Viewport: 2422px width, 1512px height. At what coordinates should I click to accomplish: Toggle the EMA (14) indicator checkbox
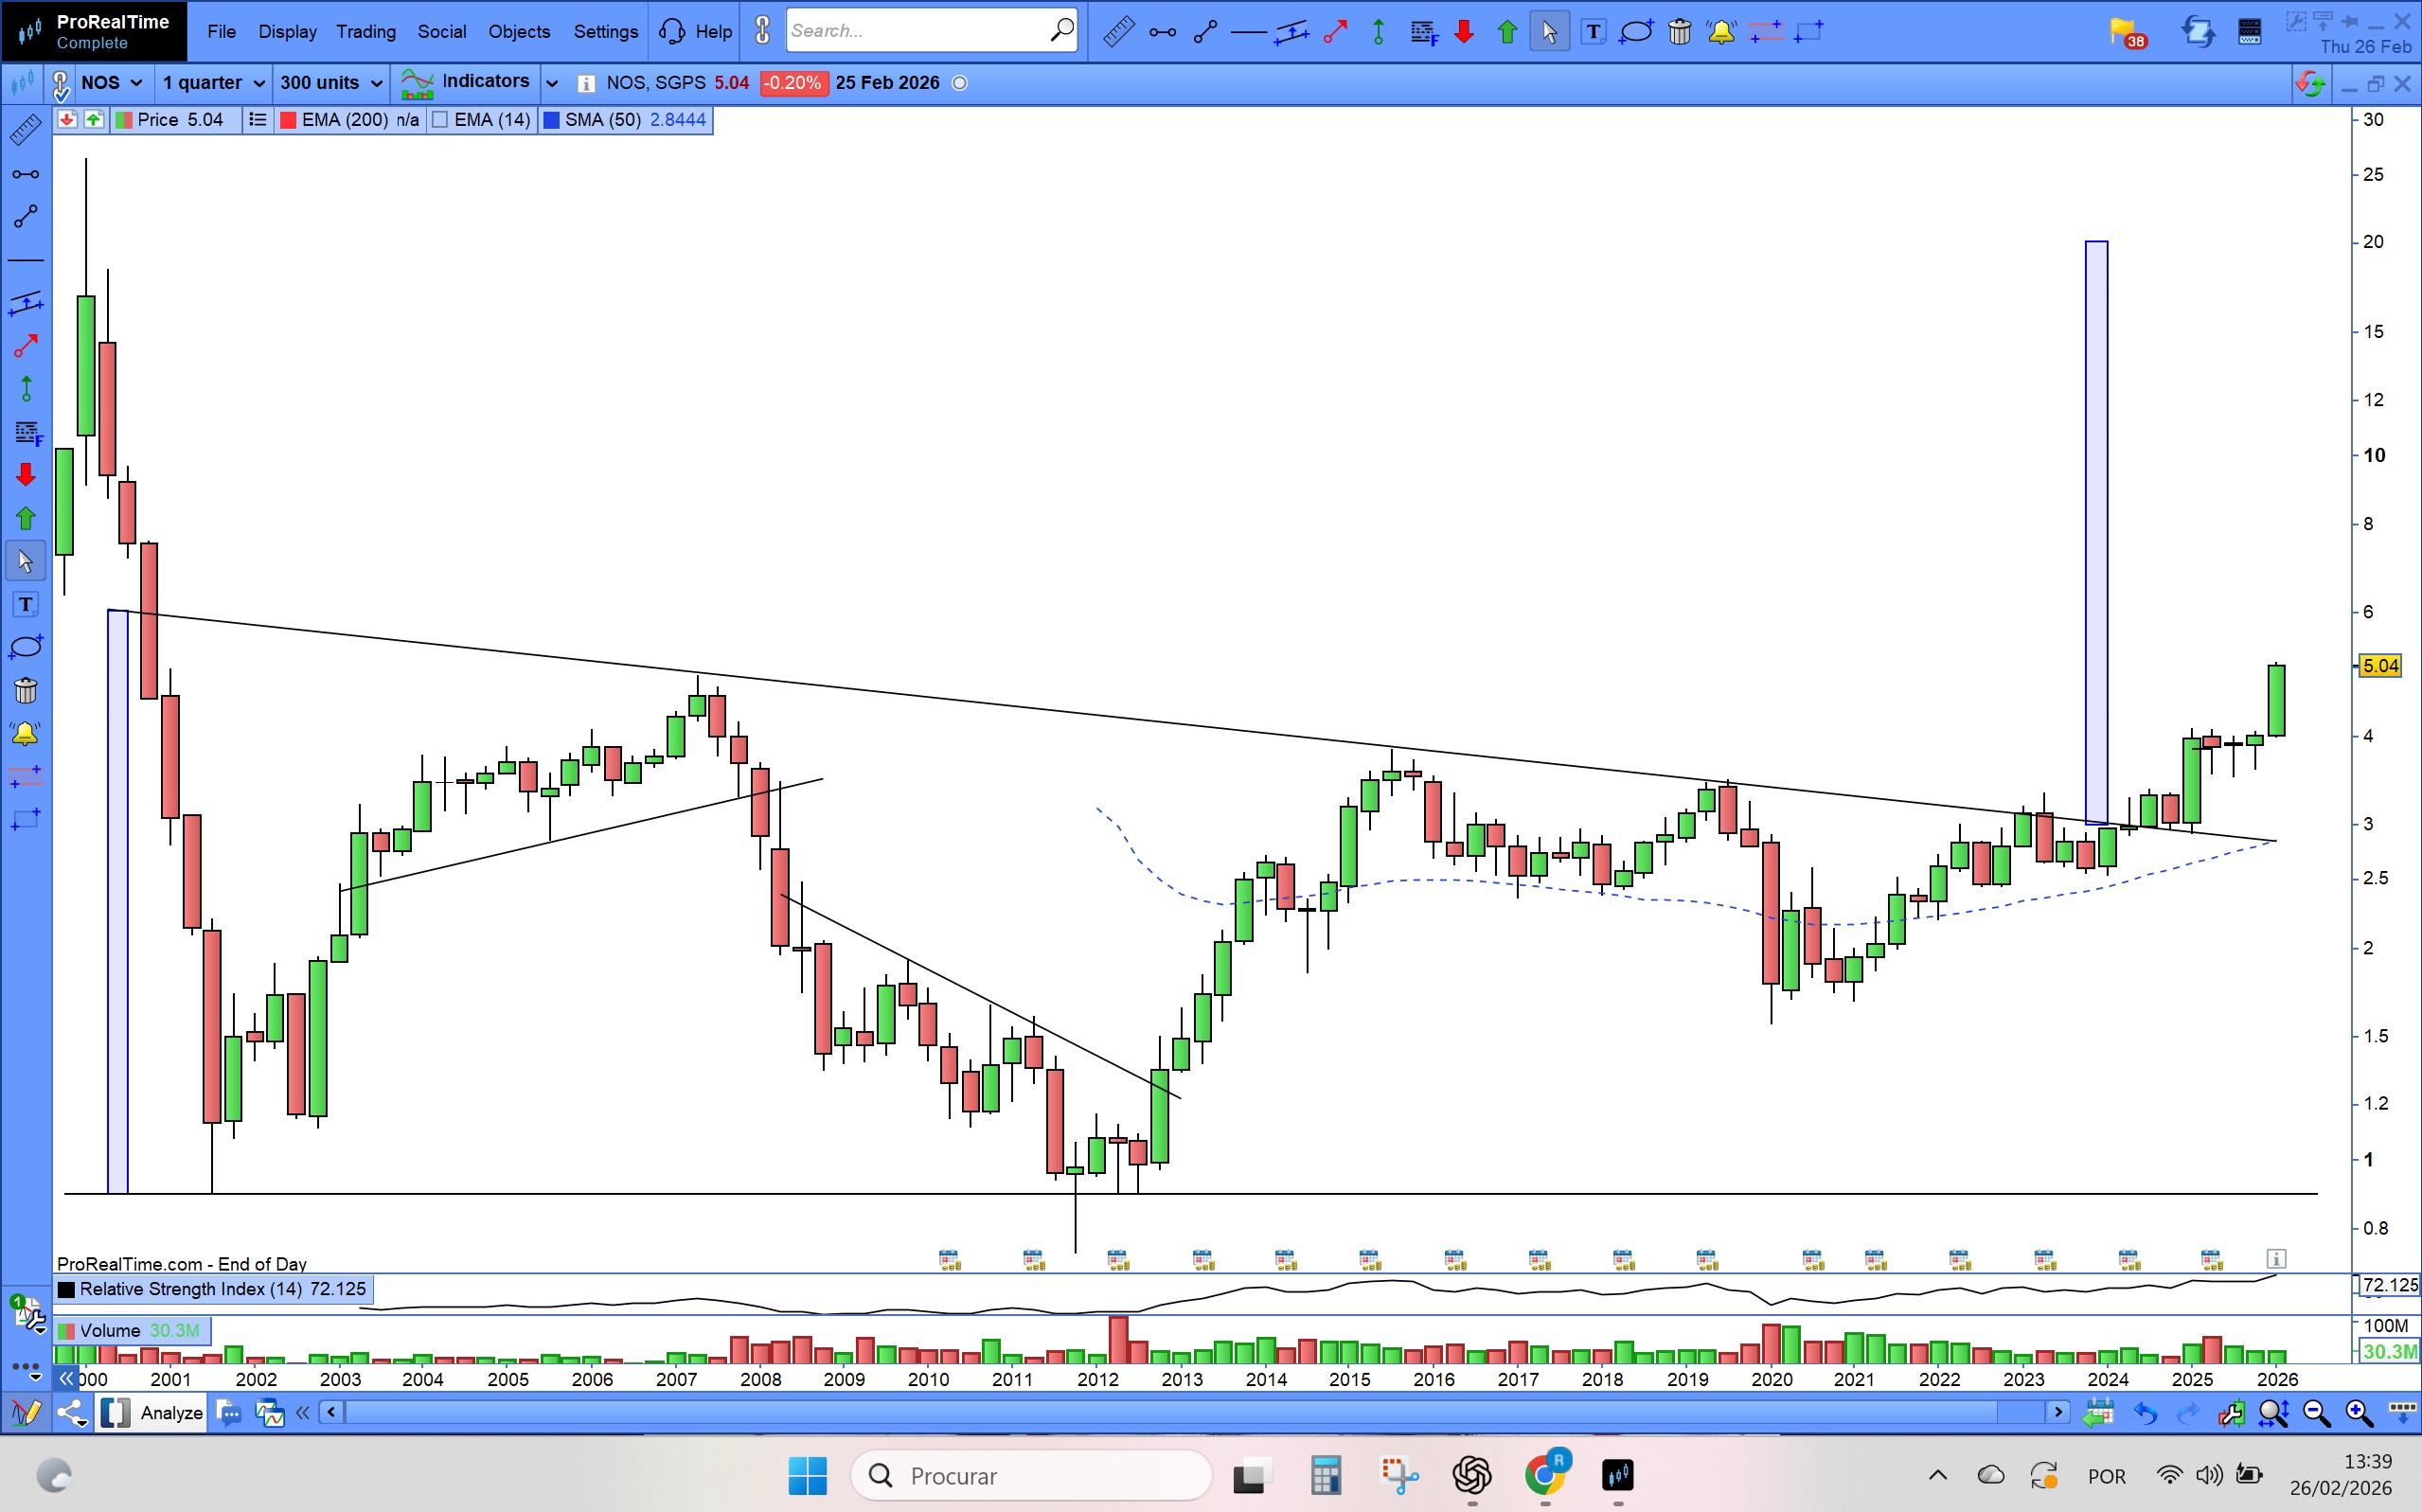[x=440, y=120]
